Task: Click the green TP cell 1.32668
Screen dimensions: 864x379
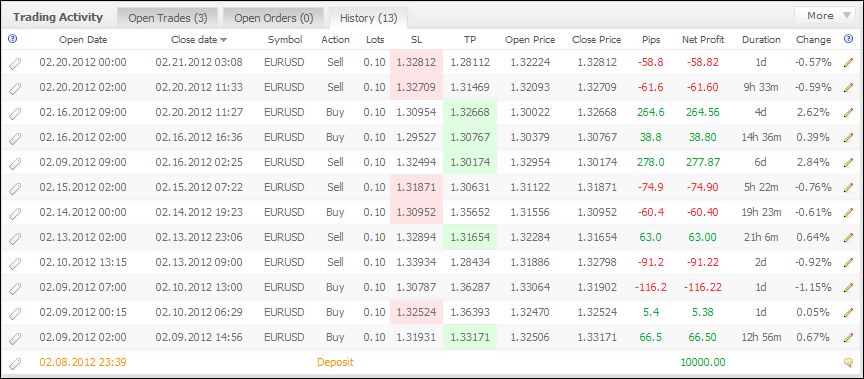Action: (x=470, y=112)
